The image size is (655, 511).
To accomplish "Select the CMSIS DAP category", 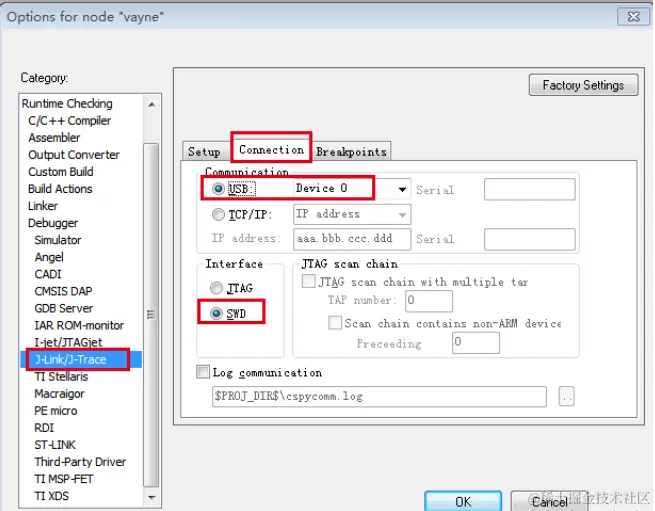I will (63, 291).
